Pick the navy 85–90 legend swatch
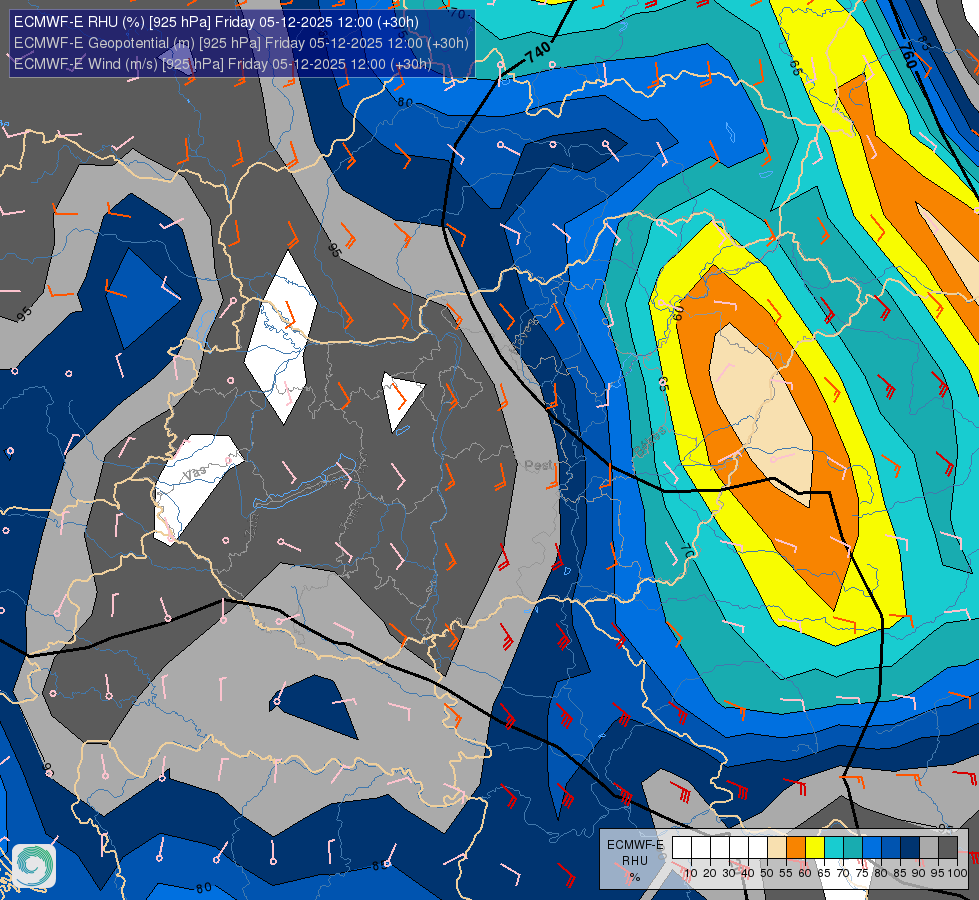The image size is (979, 900). pos(910,847)
